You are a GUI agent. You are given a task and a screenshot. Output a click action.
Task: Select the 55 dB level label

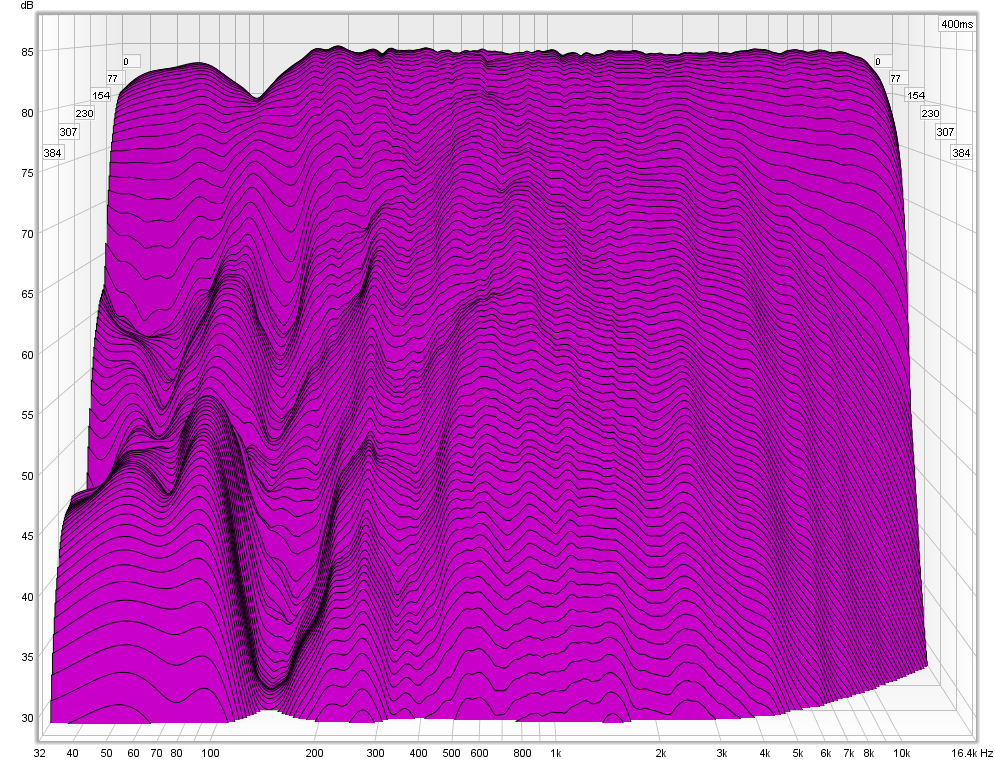27,415
